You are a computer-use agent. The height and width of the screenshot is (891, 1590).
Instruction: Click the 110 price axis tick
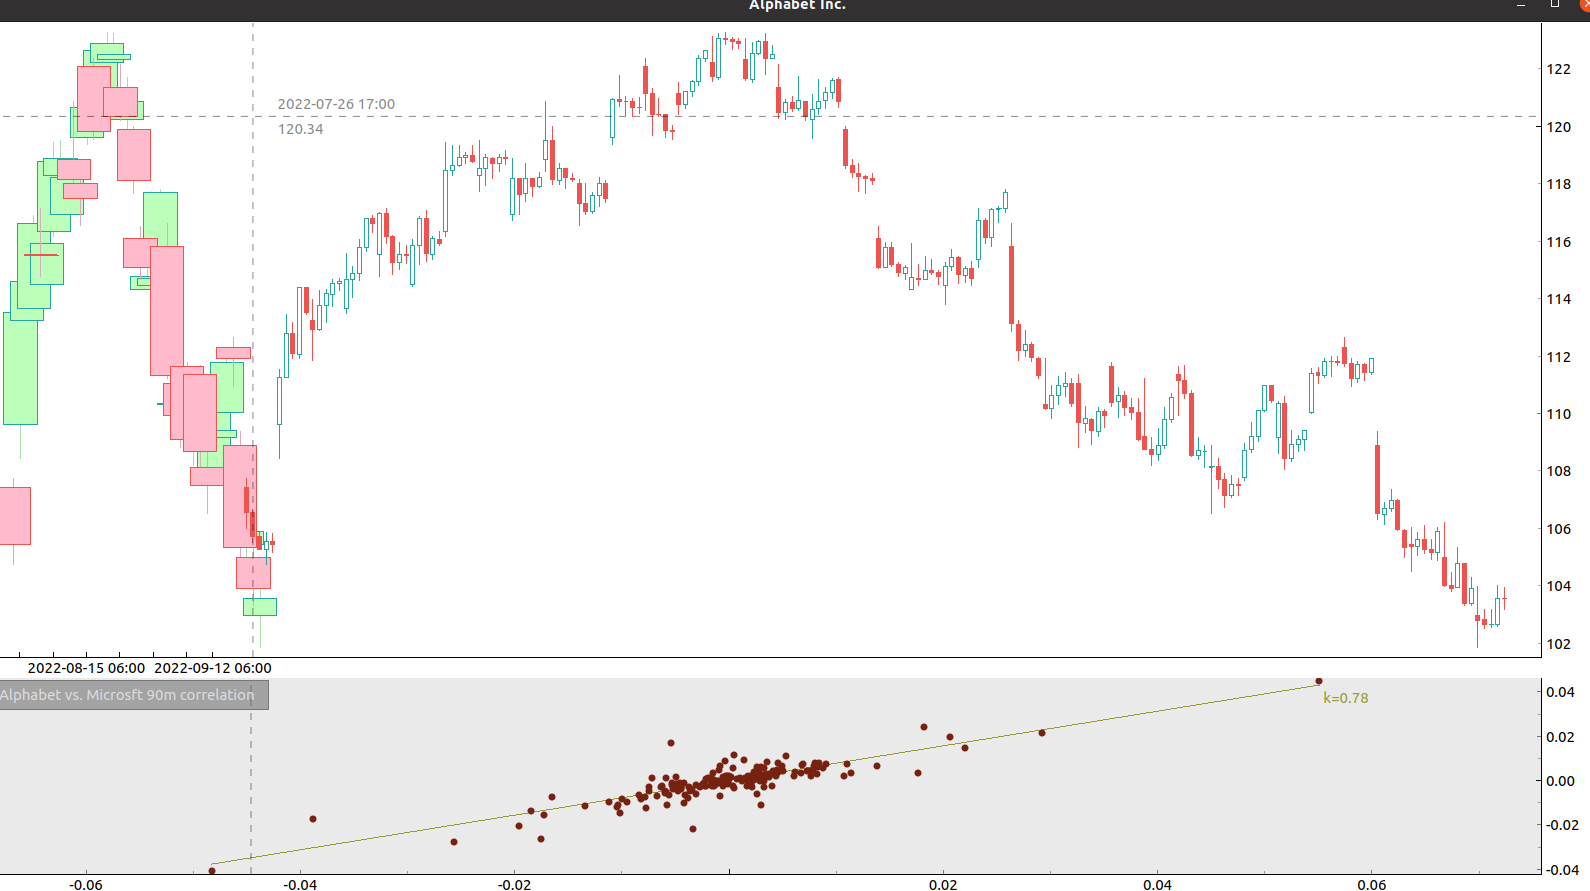1558,414
